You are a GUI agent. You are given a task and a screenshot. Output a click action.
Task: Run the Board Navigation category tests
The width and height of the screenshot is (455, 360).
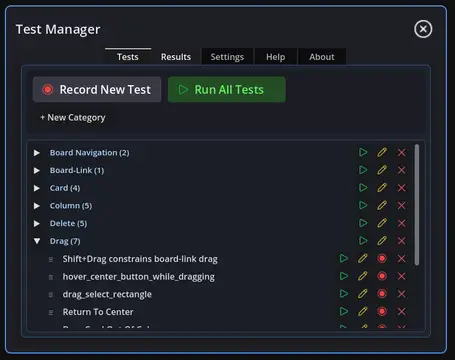click(363, 152)
